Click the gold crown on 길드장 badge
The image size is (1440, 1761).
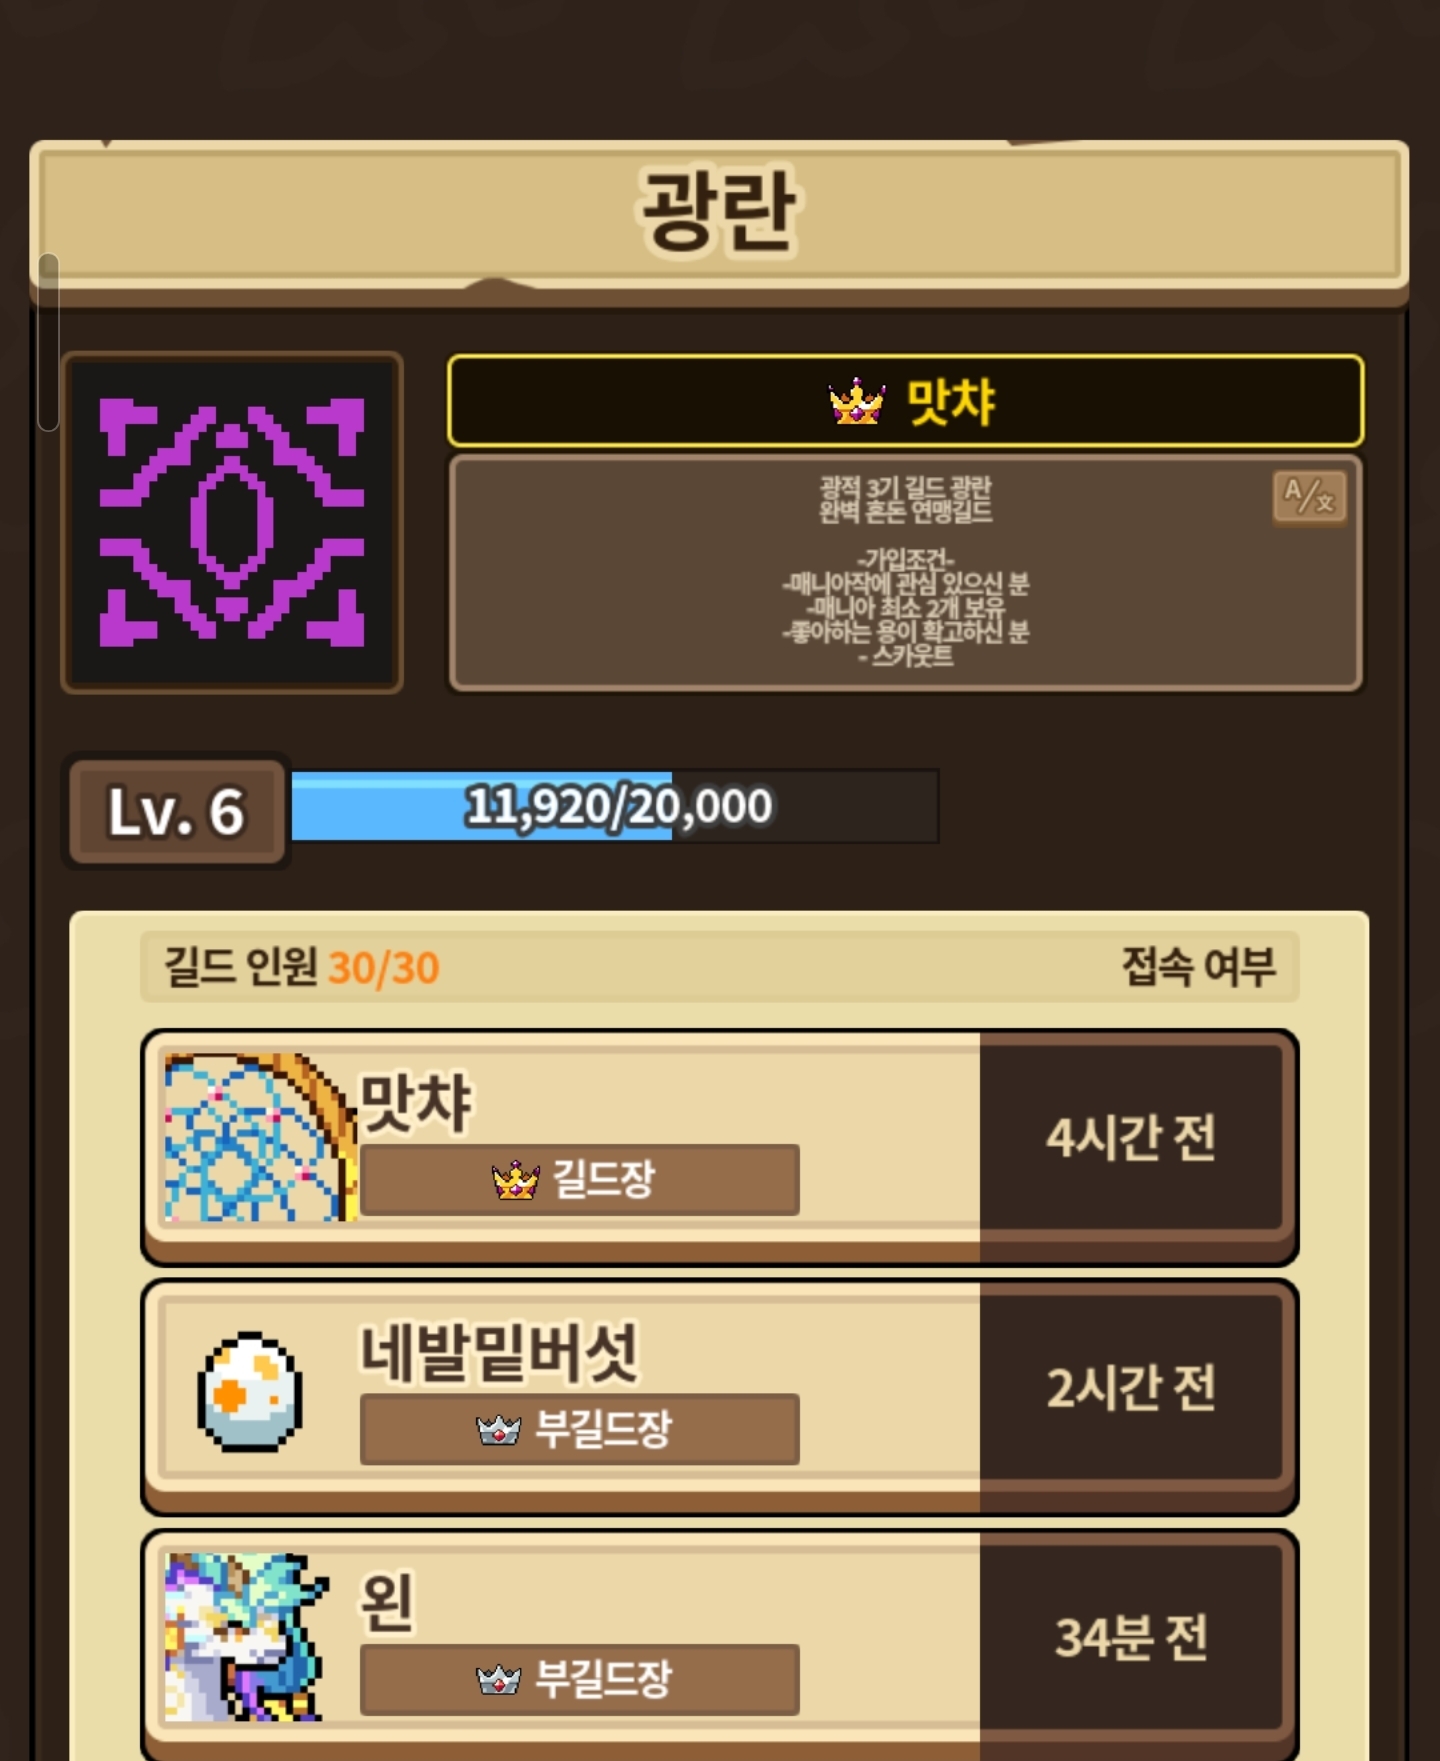click(516, 1180)
